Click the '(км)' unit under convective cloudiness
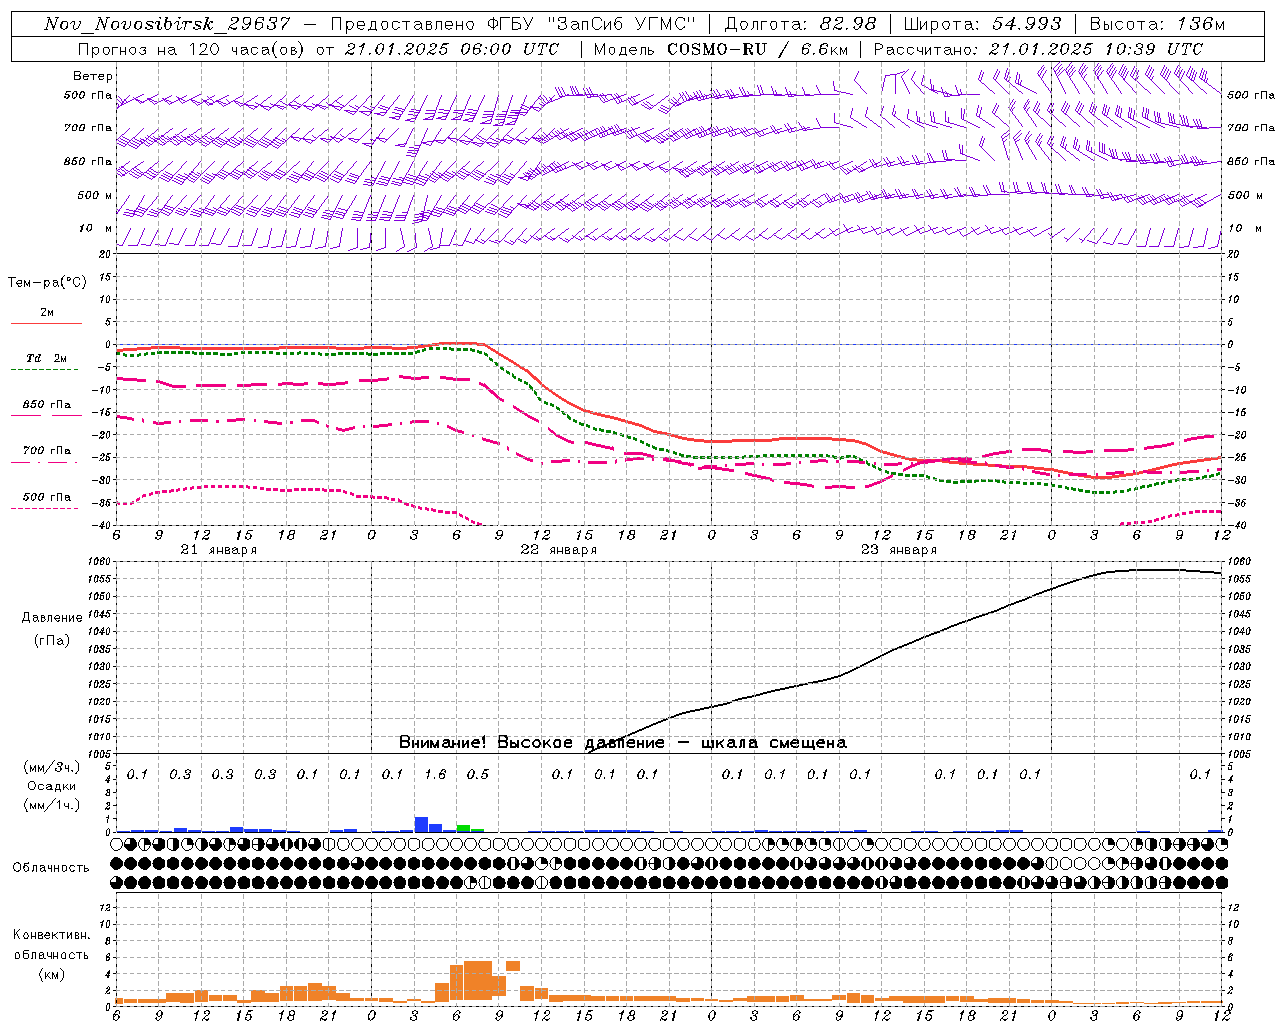1280x1024 pixels. [x=52, y=974]
